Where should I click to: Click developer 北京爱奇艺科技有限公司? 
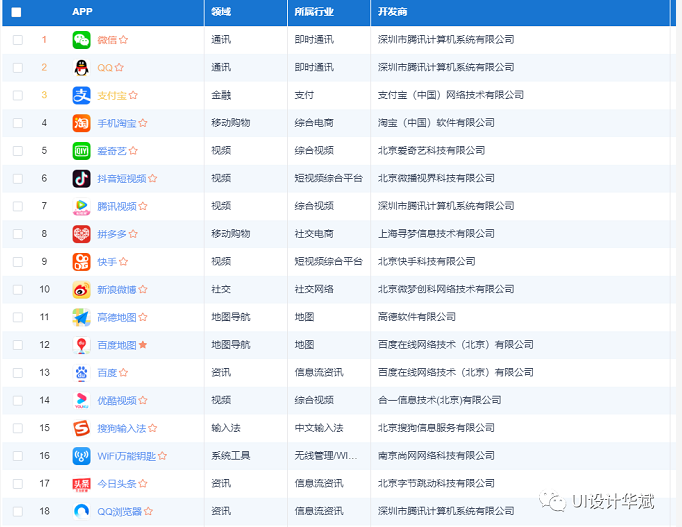point(431,151)
